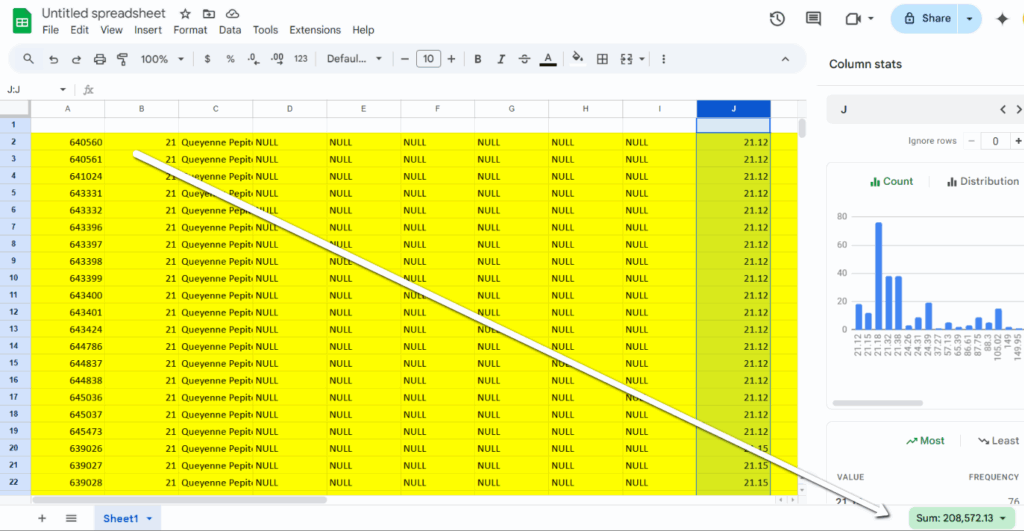The height and width of the screenshot is (531, 1024).
Task: Toggle bold formatting
Action: [477, 59]
